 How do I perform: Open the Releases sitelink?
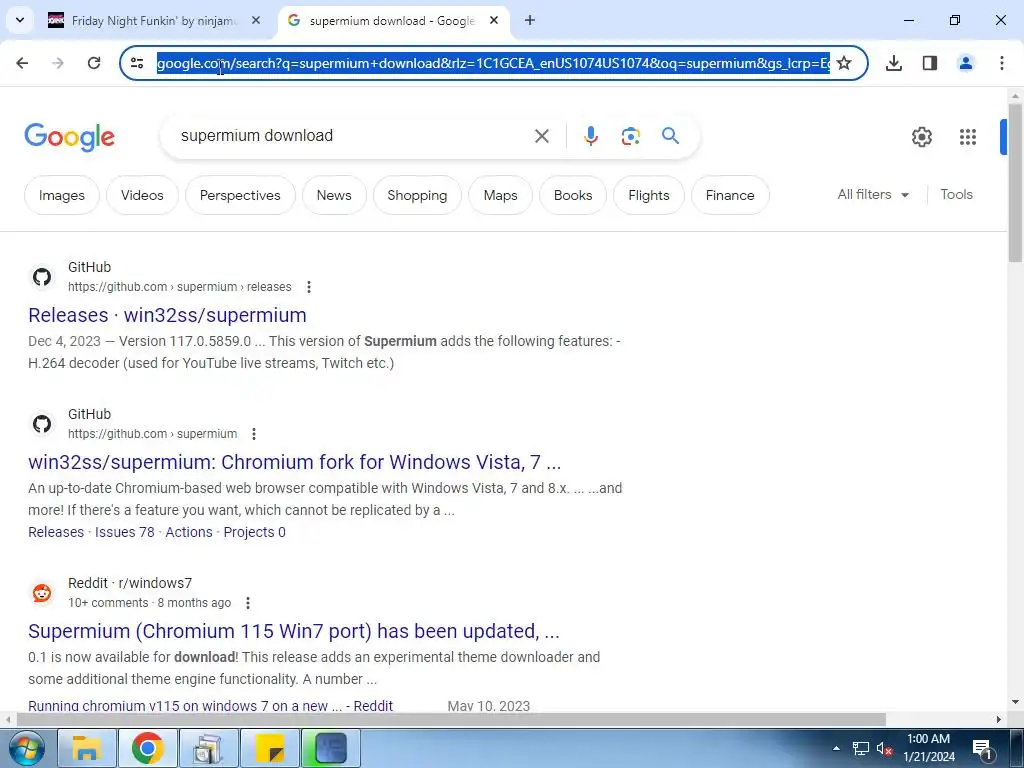pos(56,532)
